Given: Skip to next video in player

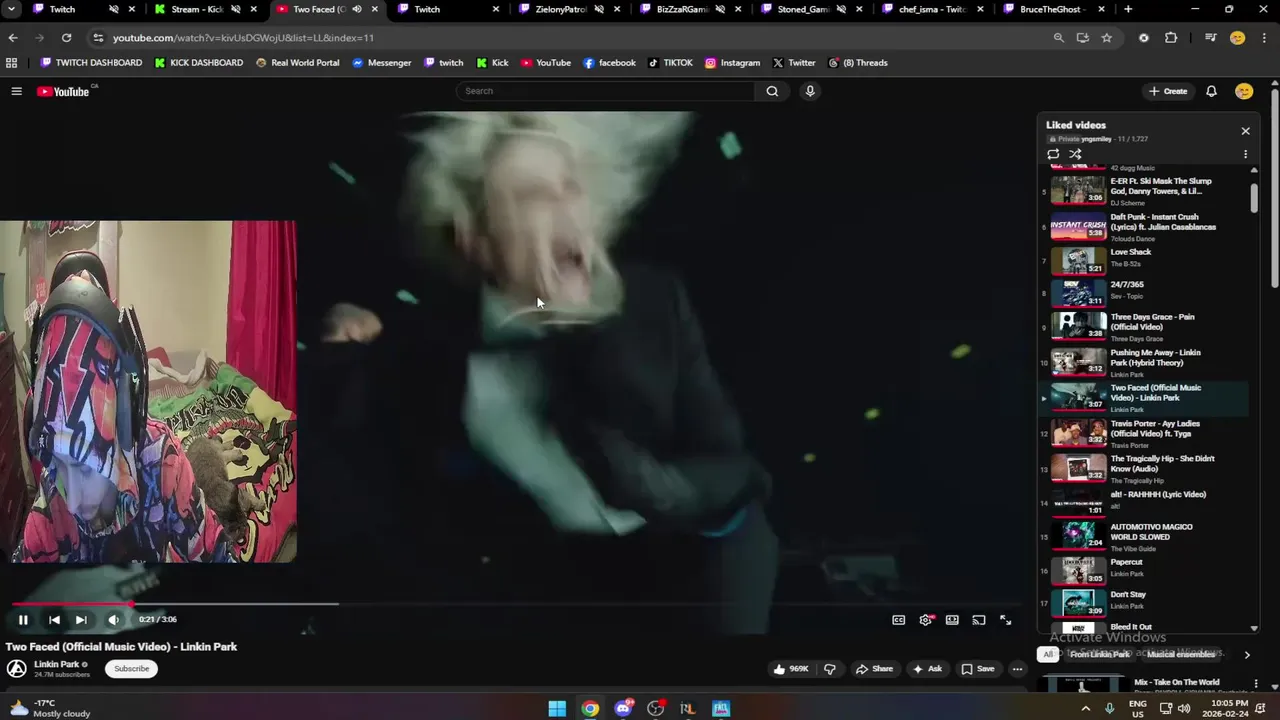Looking at the screenshot, I should coord(81,620).
